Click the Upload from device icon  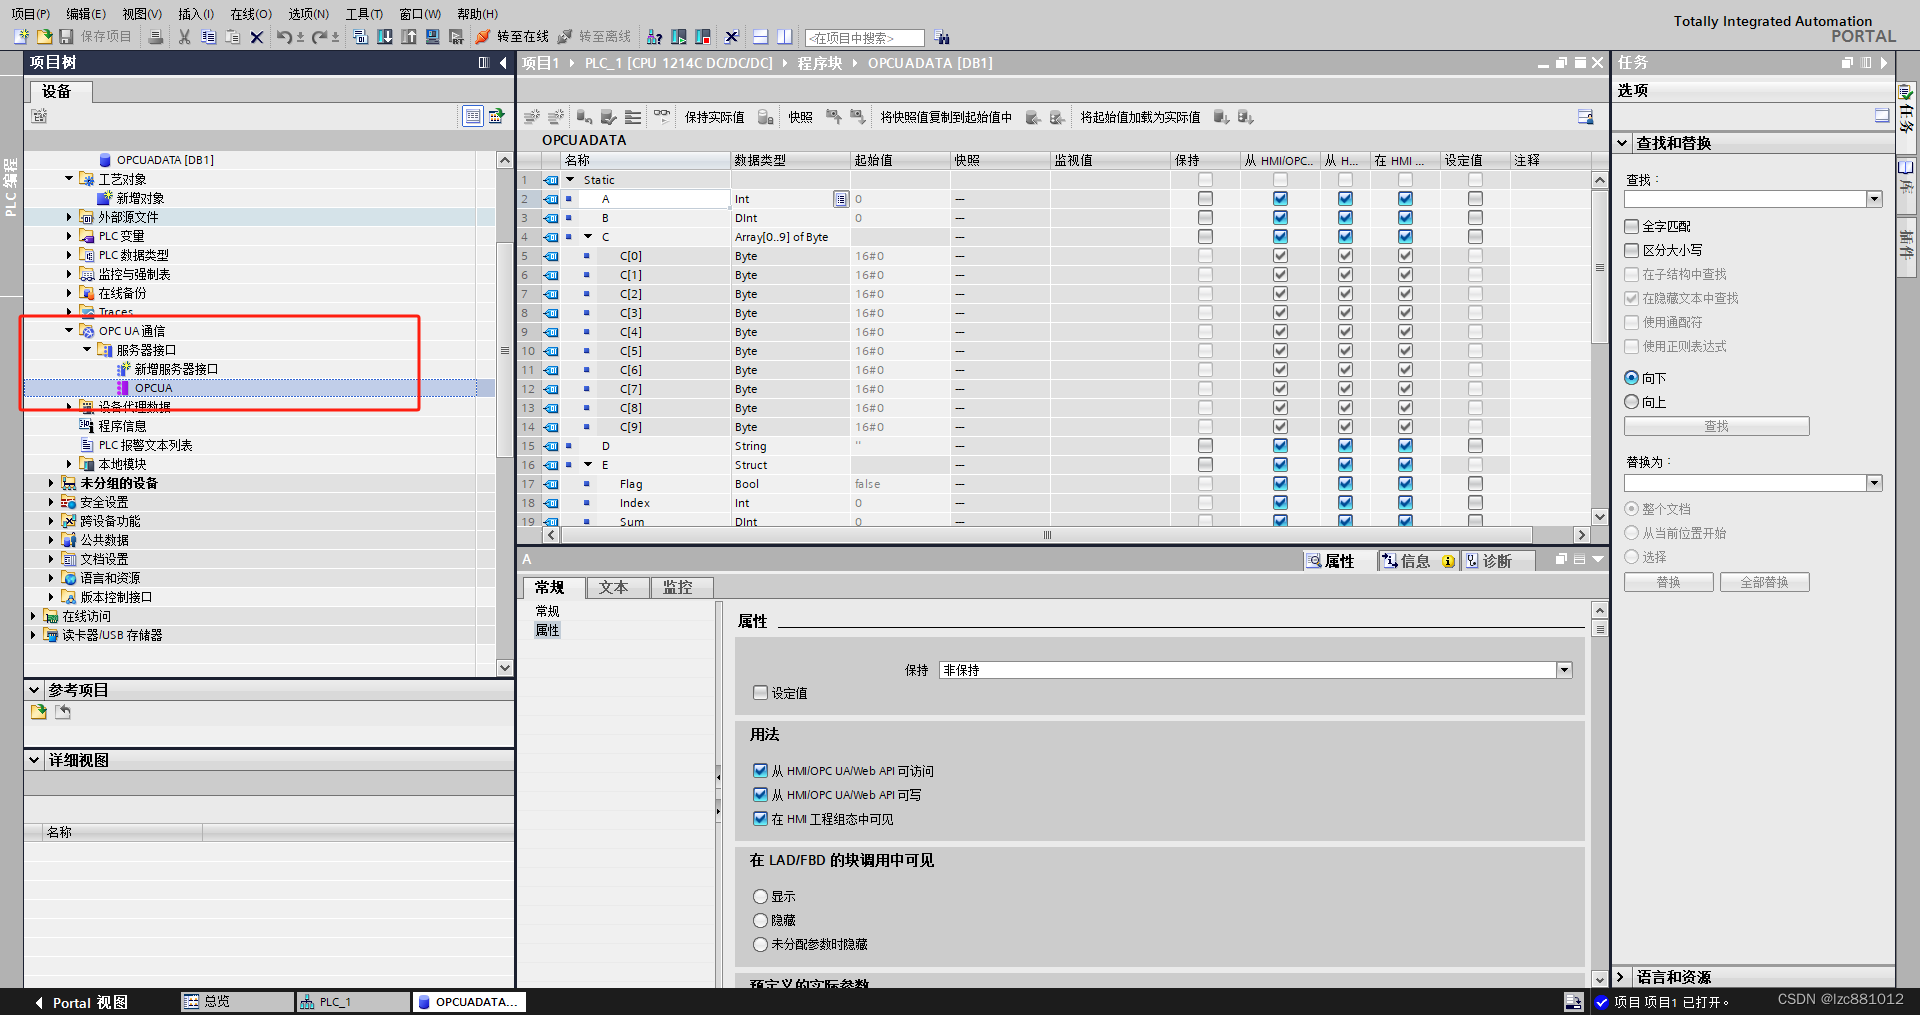tap(409, 37)
